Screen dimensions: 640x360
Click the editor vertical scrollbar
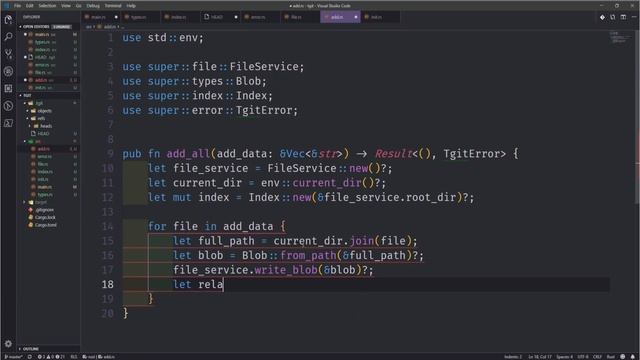click(x=637, y=116)
